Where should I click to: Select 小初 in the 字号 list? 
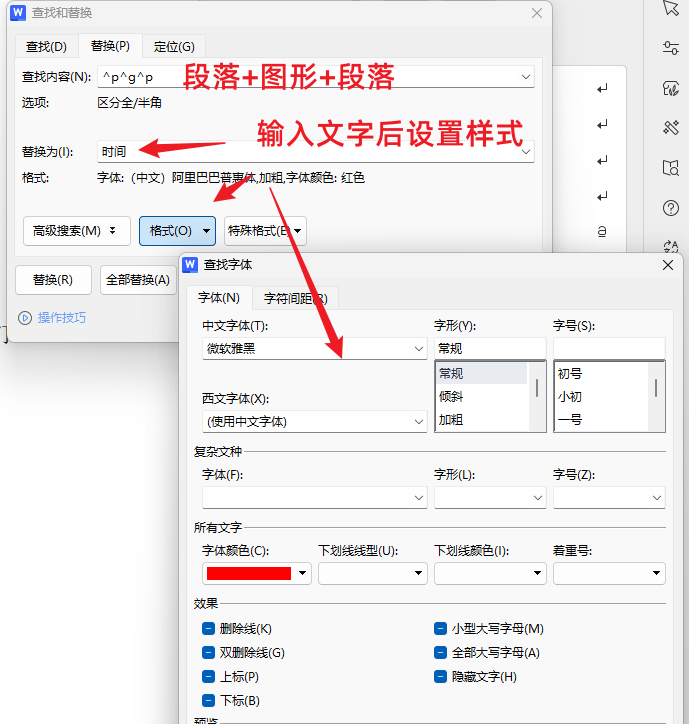601,397
